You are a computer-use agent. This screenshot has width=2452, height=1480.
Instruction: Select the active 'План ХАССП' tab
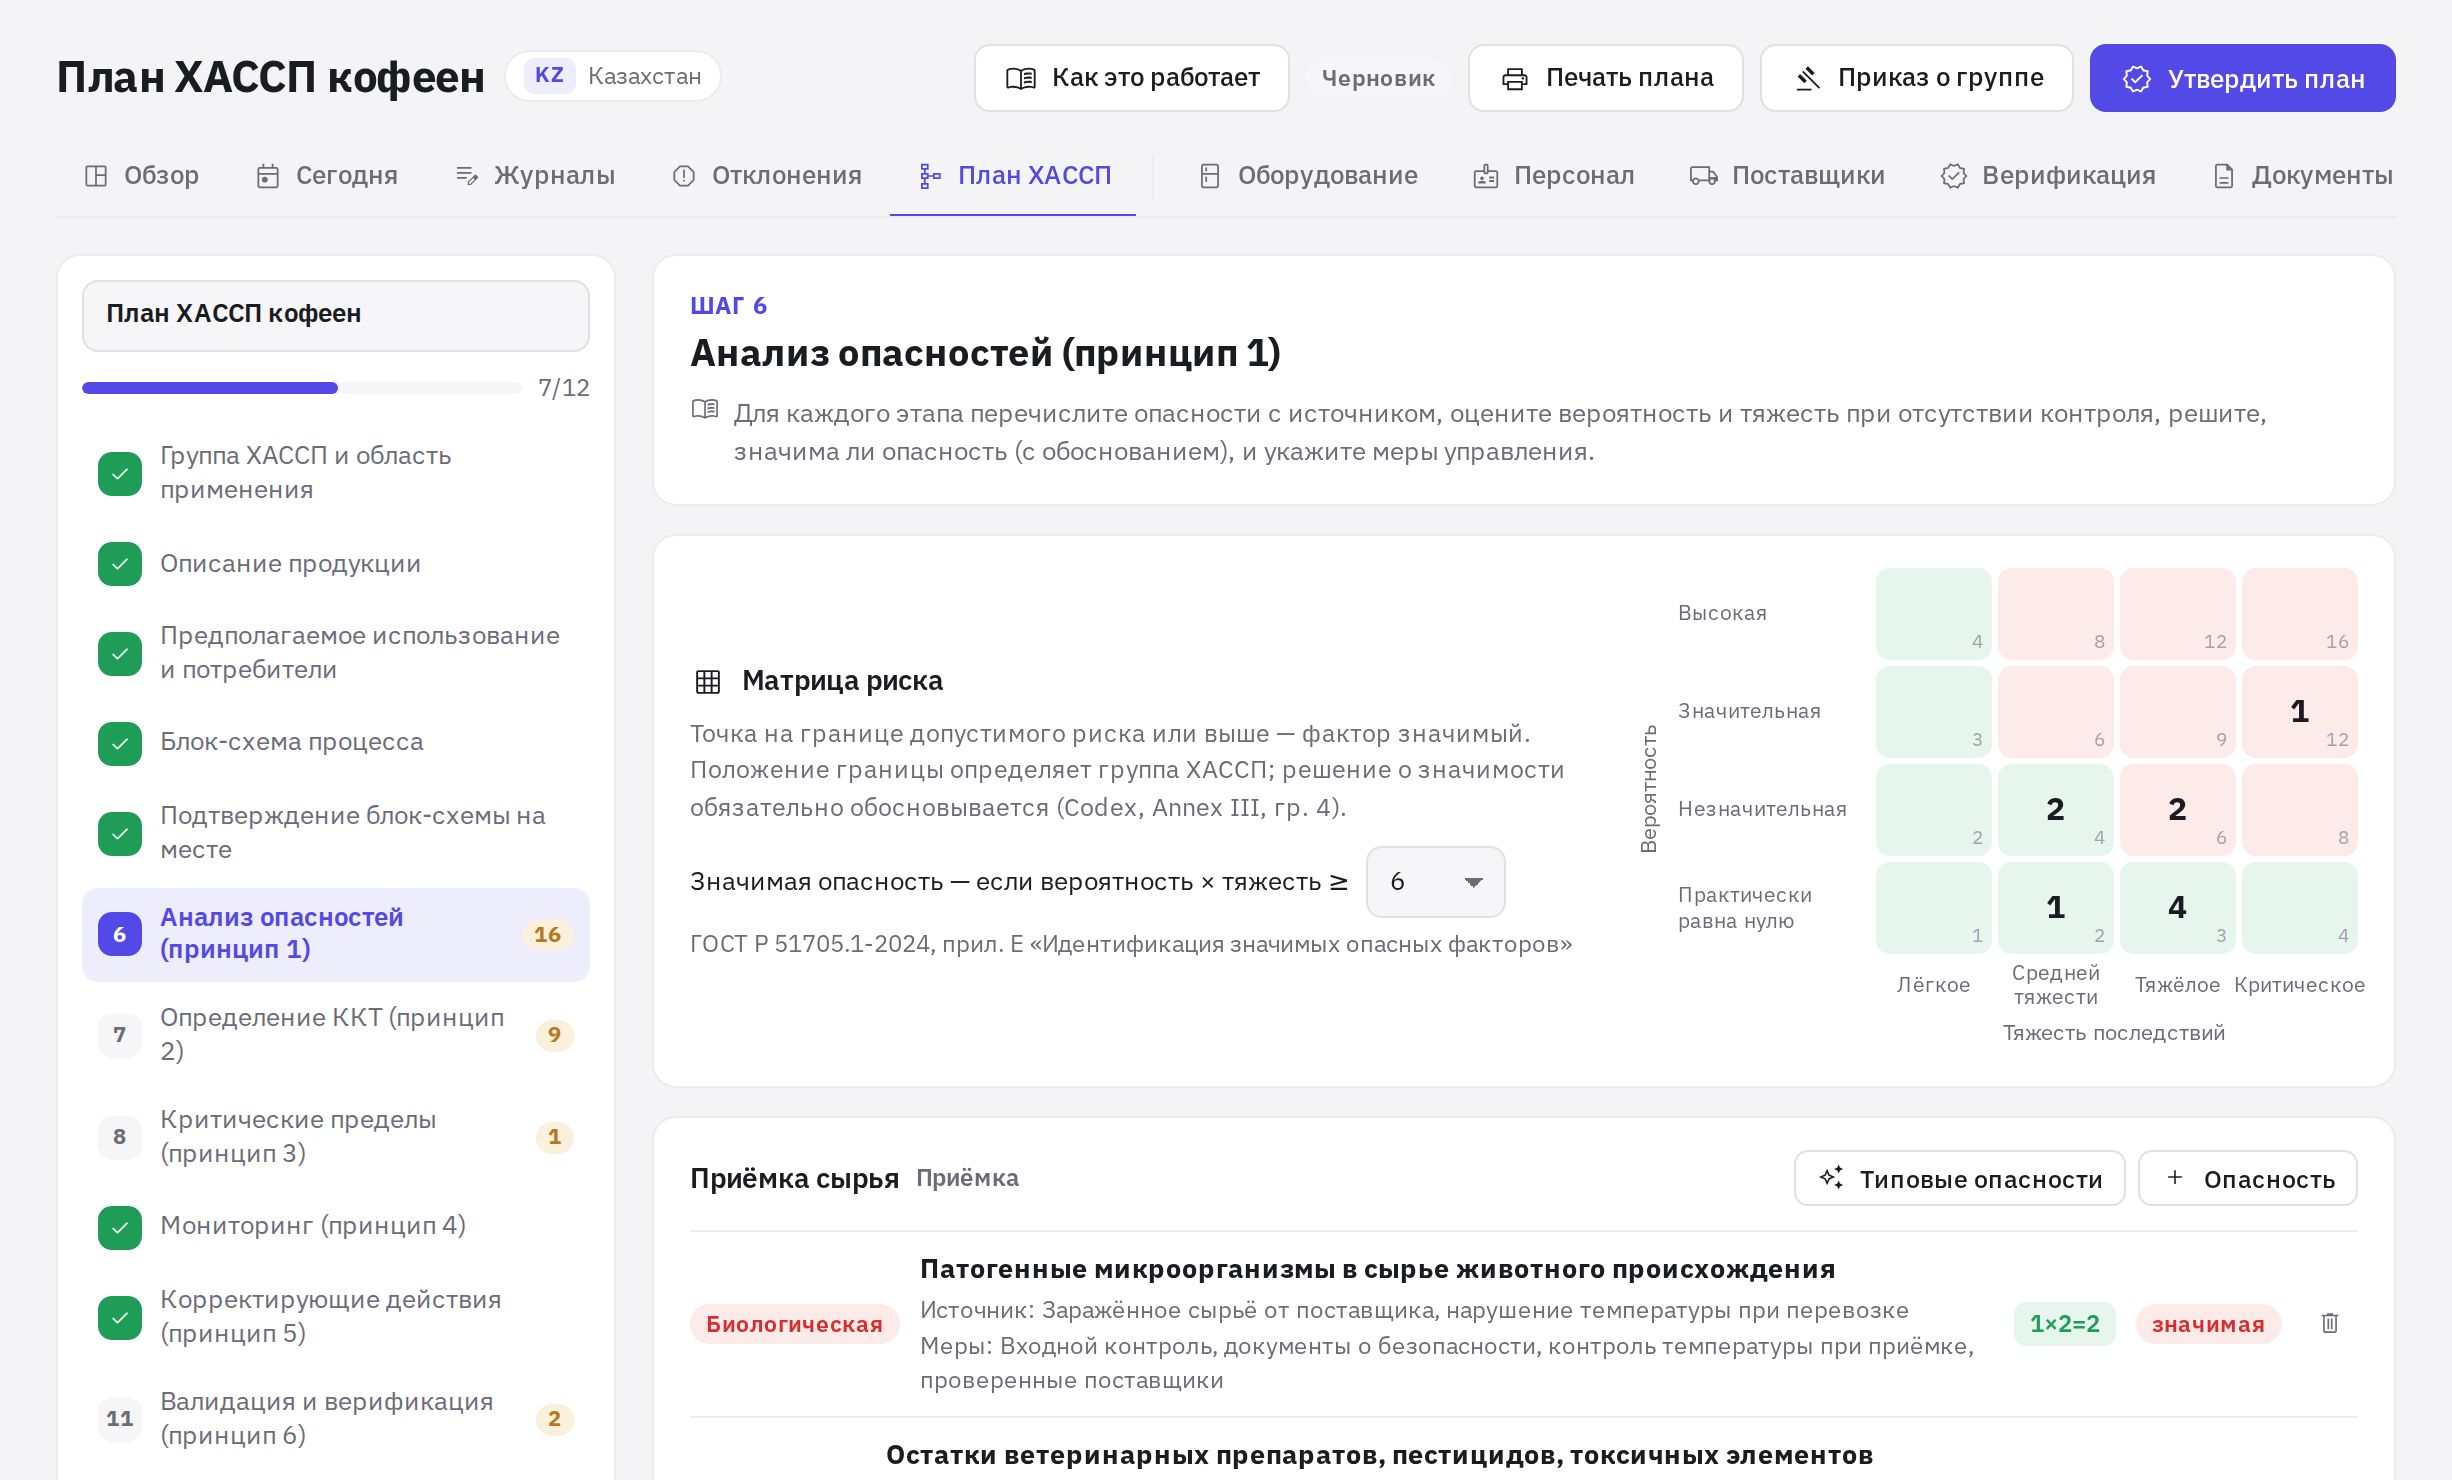coord(1014,176)
